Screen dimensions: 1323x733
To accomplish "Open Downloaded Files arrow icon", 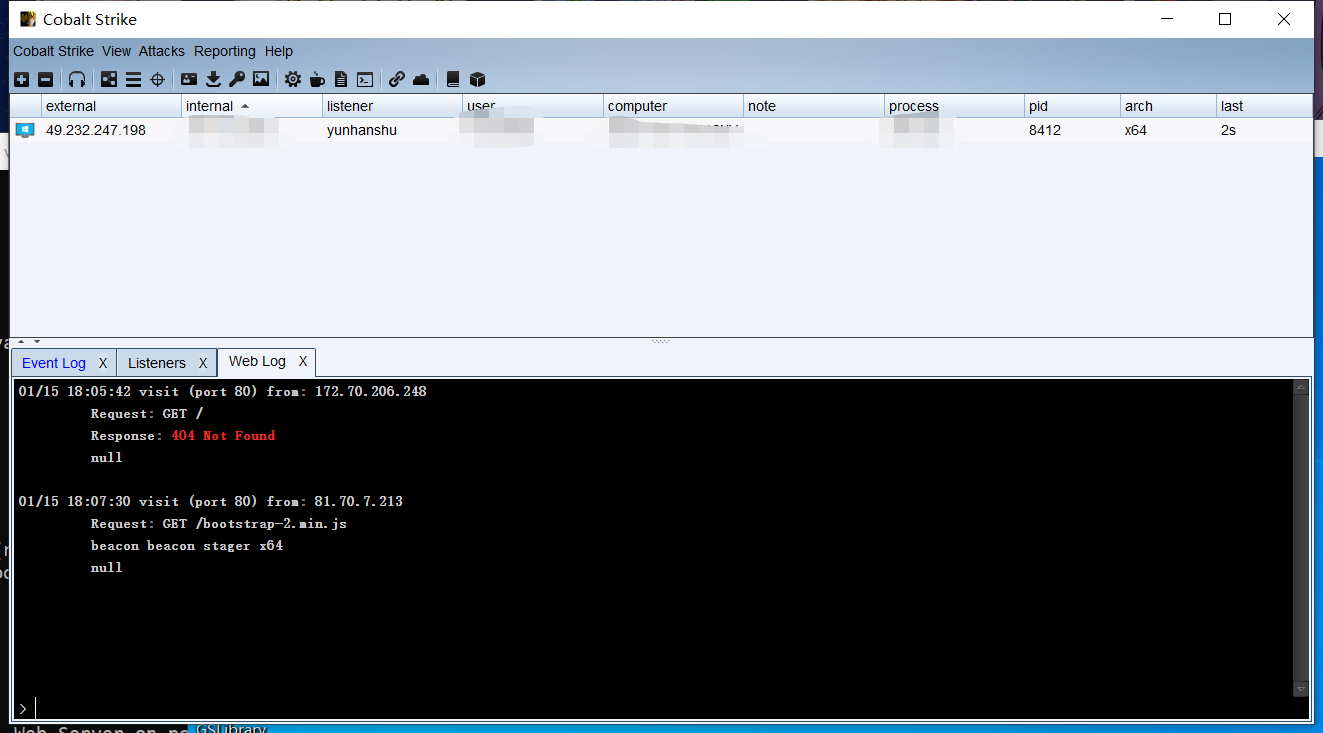I will click(x=213, y=79).
